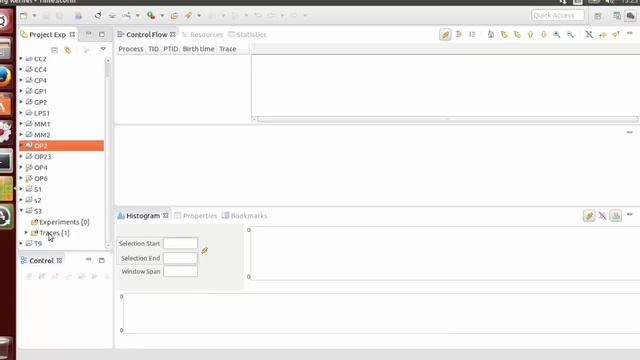Open the Control Flow view menu
The image size is (640, 360).
click(630, 33)
